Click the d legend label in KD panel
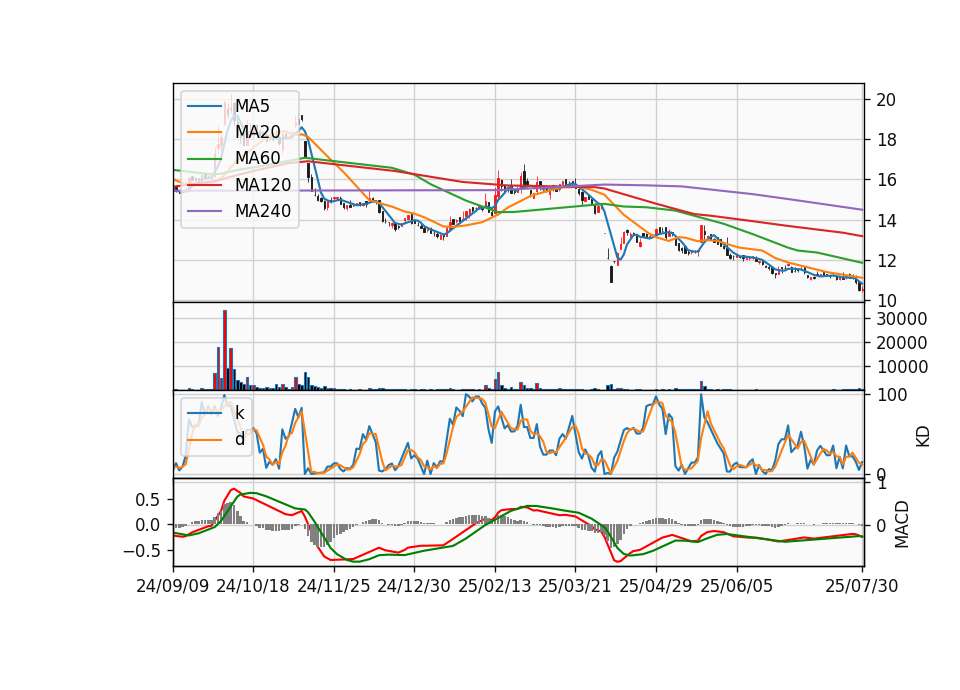The height and width of the screenshot is (690, 960). point(240,439)
